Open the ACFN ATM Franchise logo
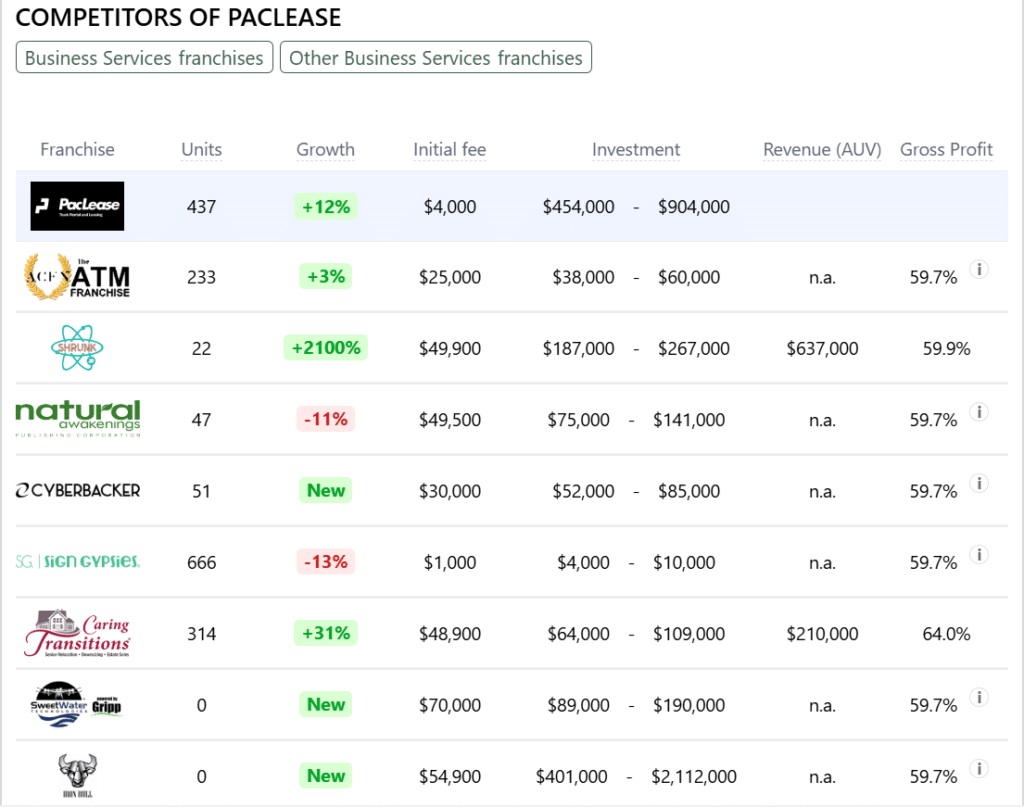Viewport: 1024px width, 807px height. [77, 277]
